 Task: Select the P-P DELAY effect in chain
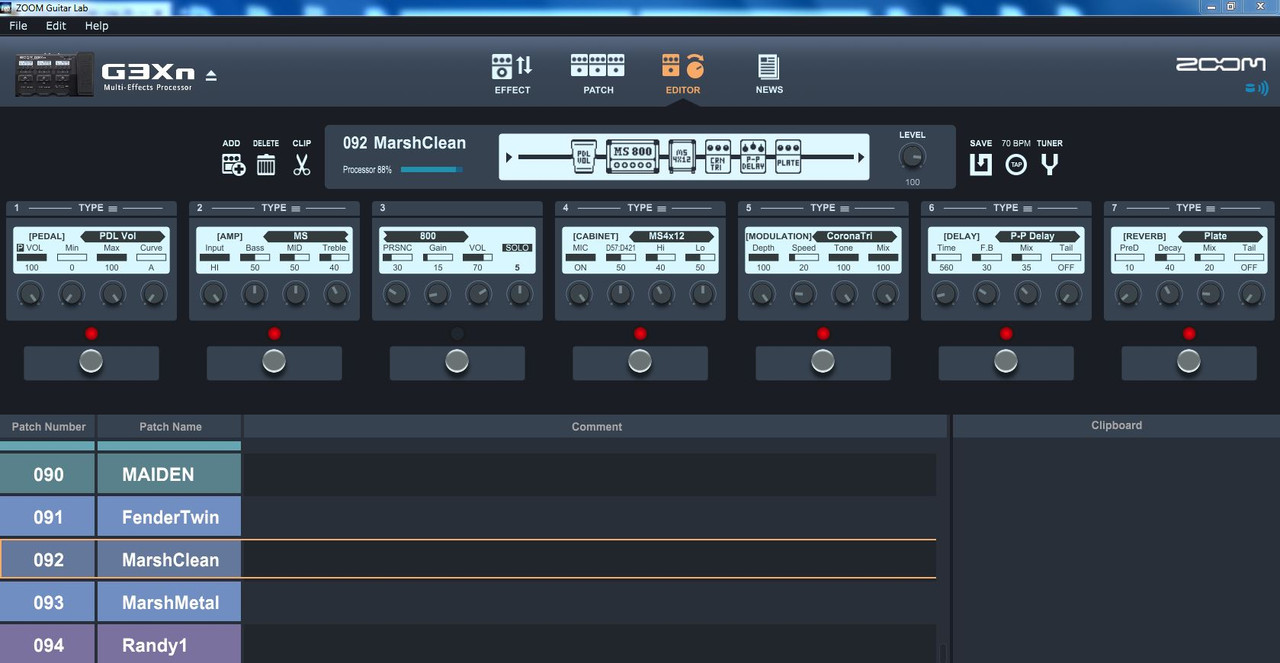tap(753, 157)
